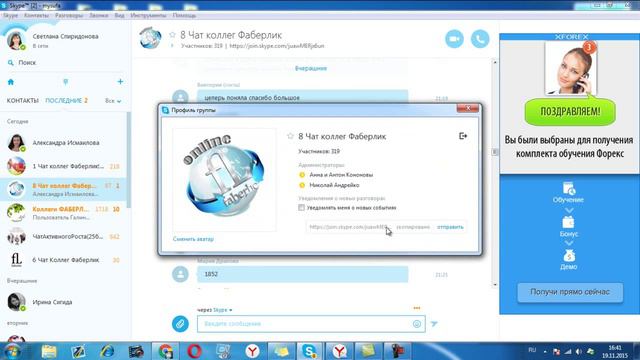Click the message input field
Image resolution: width=640 pixels, height=360 pixels.
[x=311, y=324]
